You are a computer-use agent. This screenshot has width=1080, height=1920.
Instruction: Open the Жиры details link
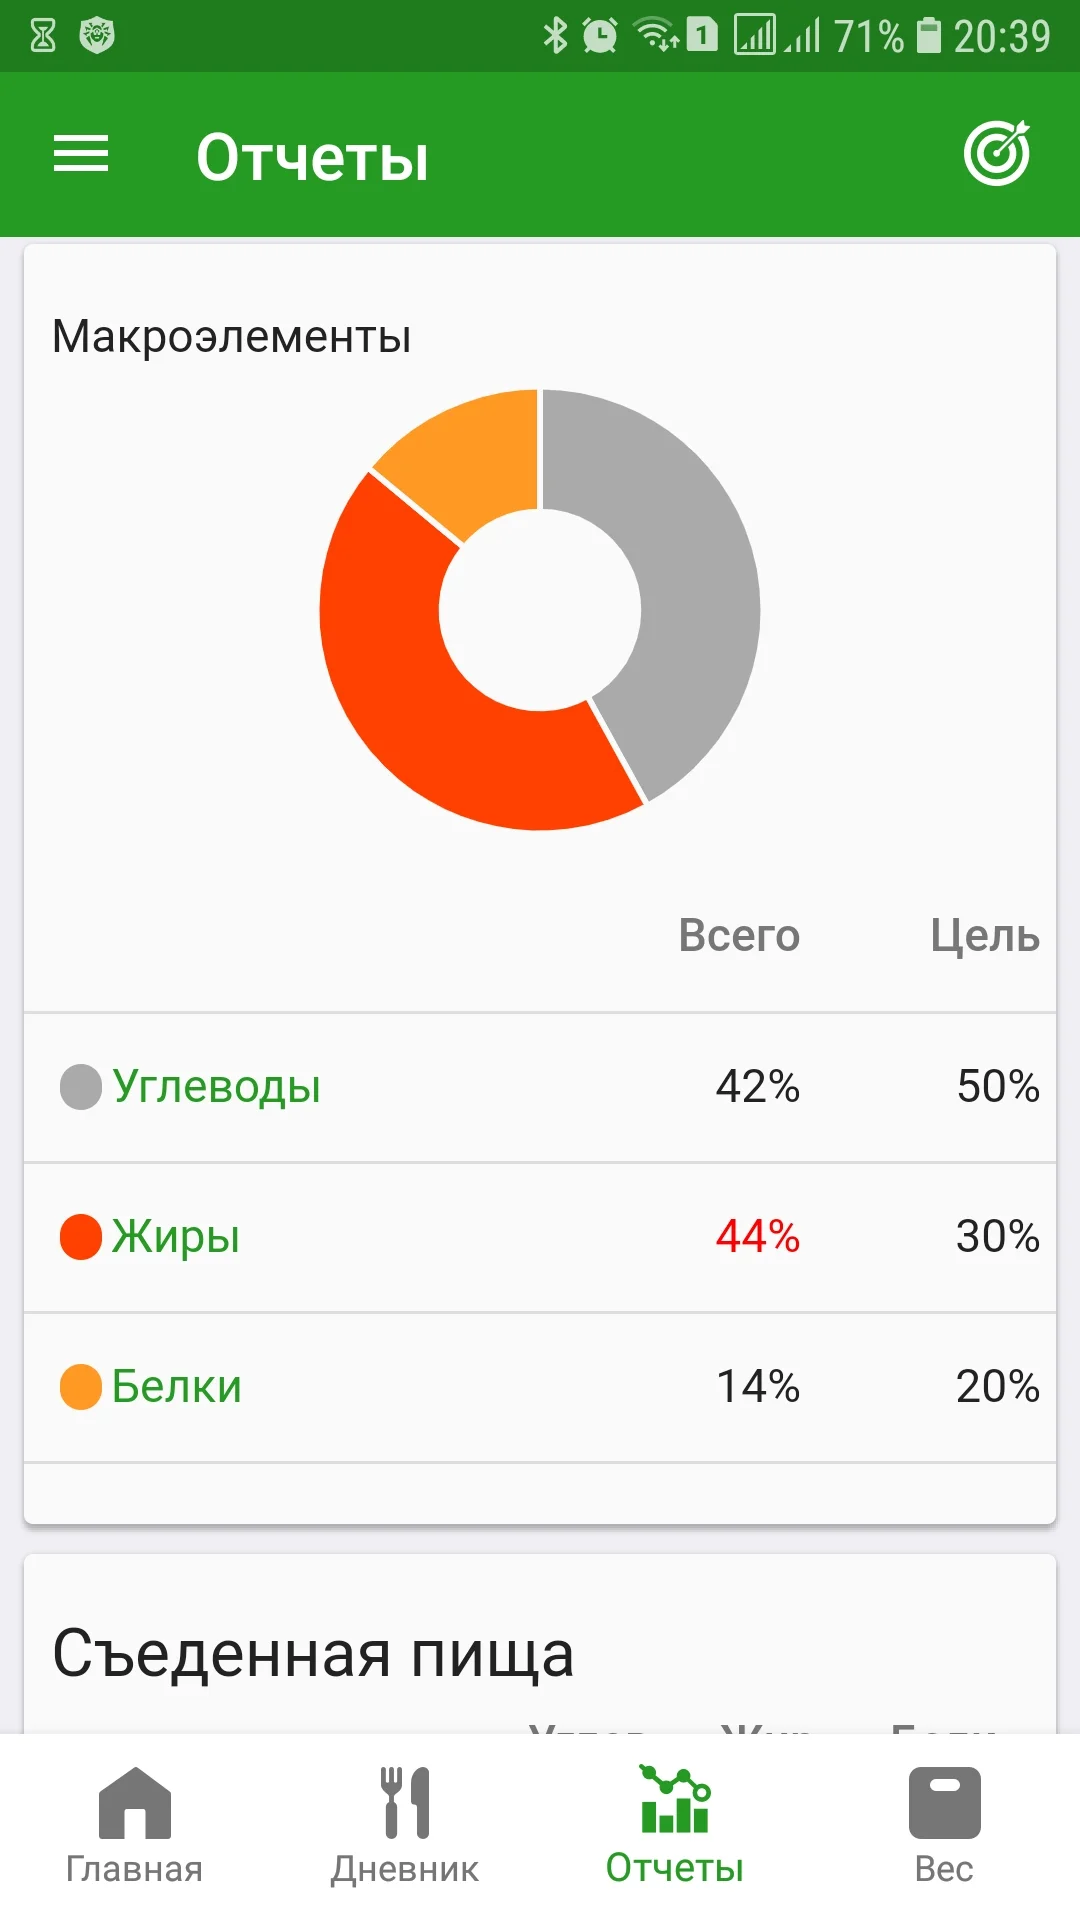pyautogui.click(x=175, y=1237)
